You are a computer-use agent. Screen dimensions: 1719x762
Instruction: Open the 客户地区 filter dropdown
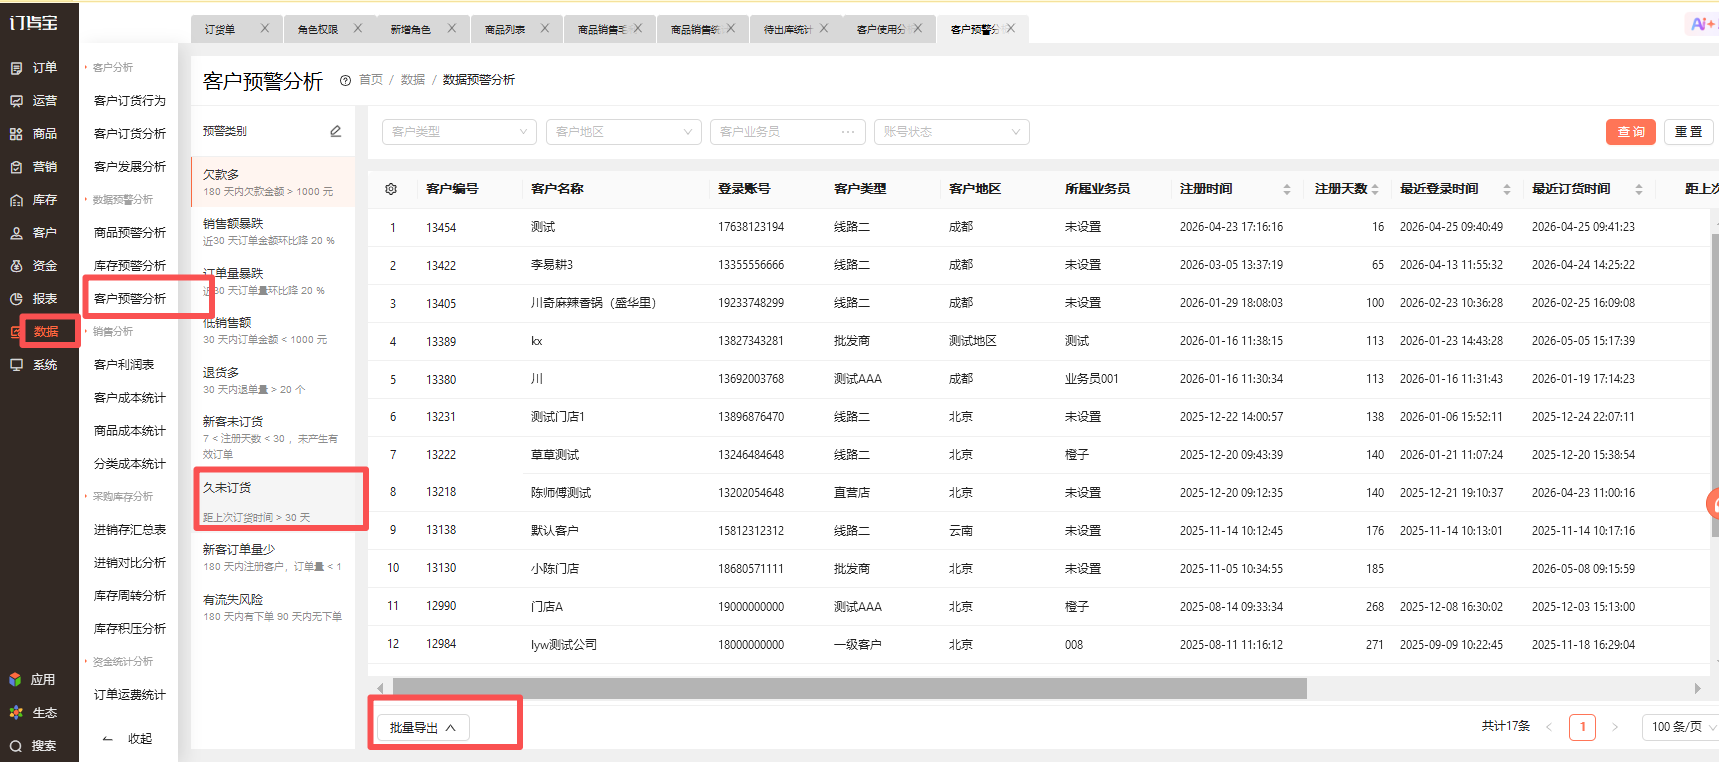[x=624, y=132]
